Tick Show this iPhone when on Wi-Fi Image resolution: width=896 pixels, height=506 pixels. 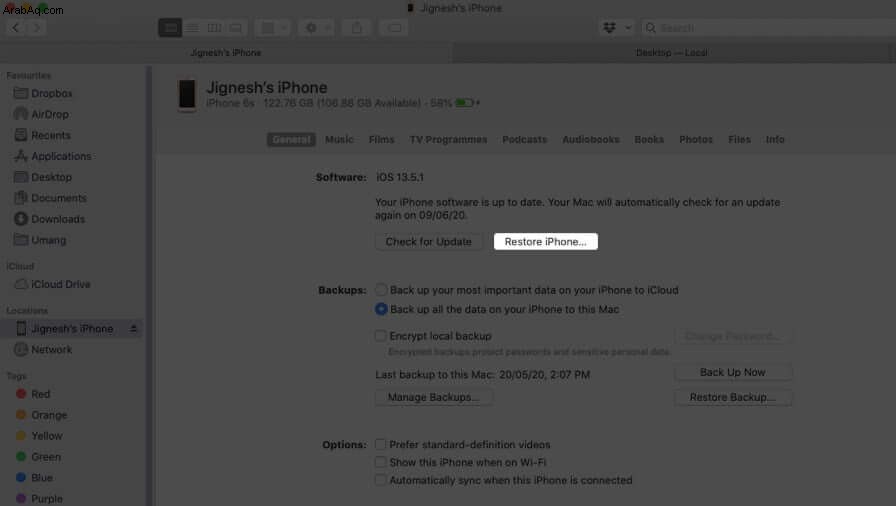pos(381,462)
